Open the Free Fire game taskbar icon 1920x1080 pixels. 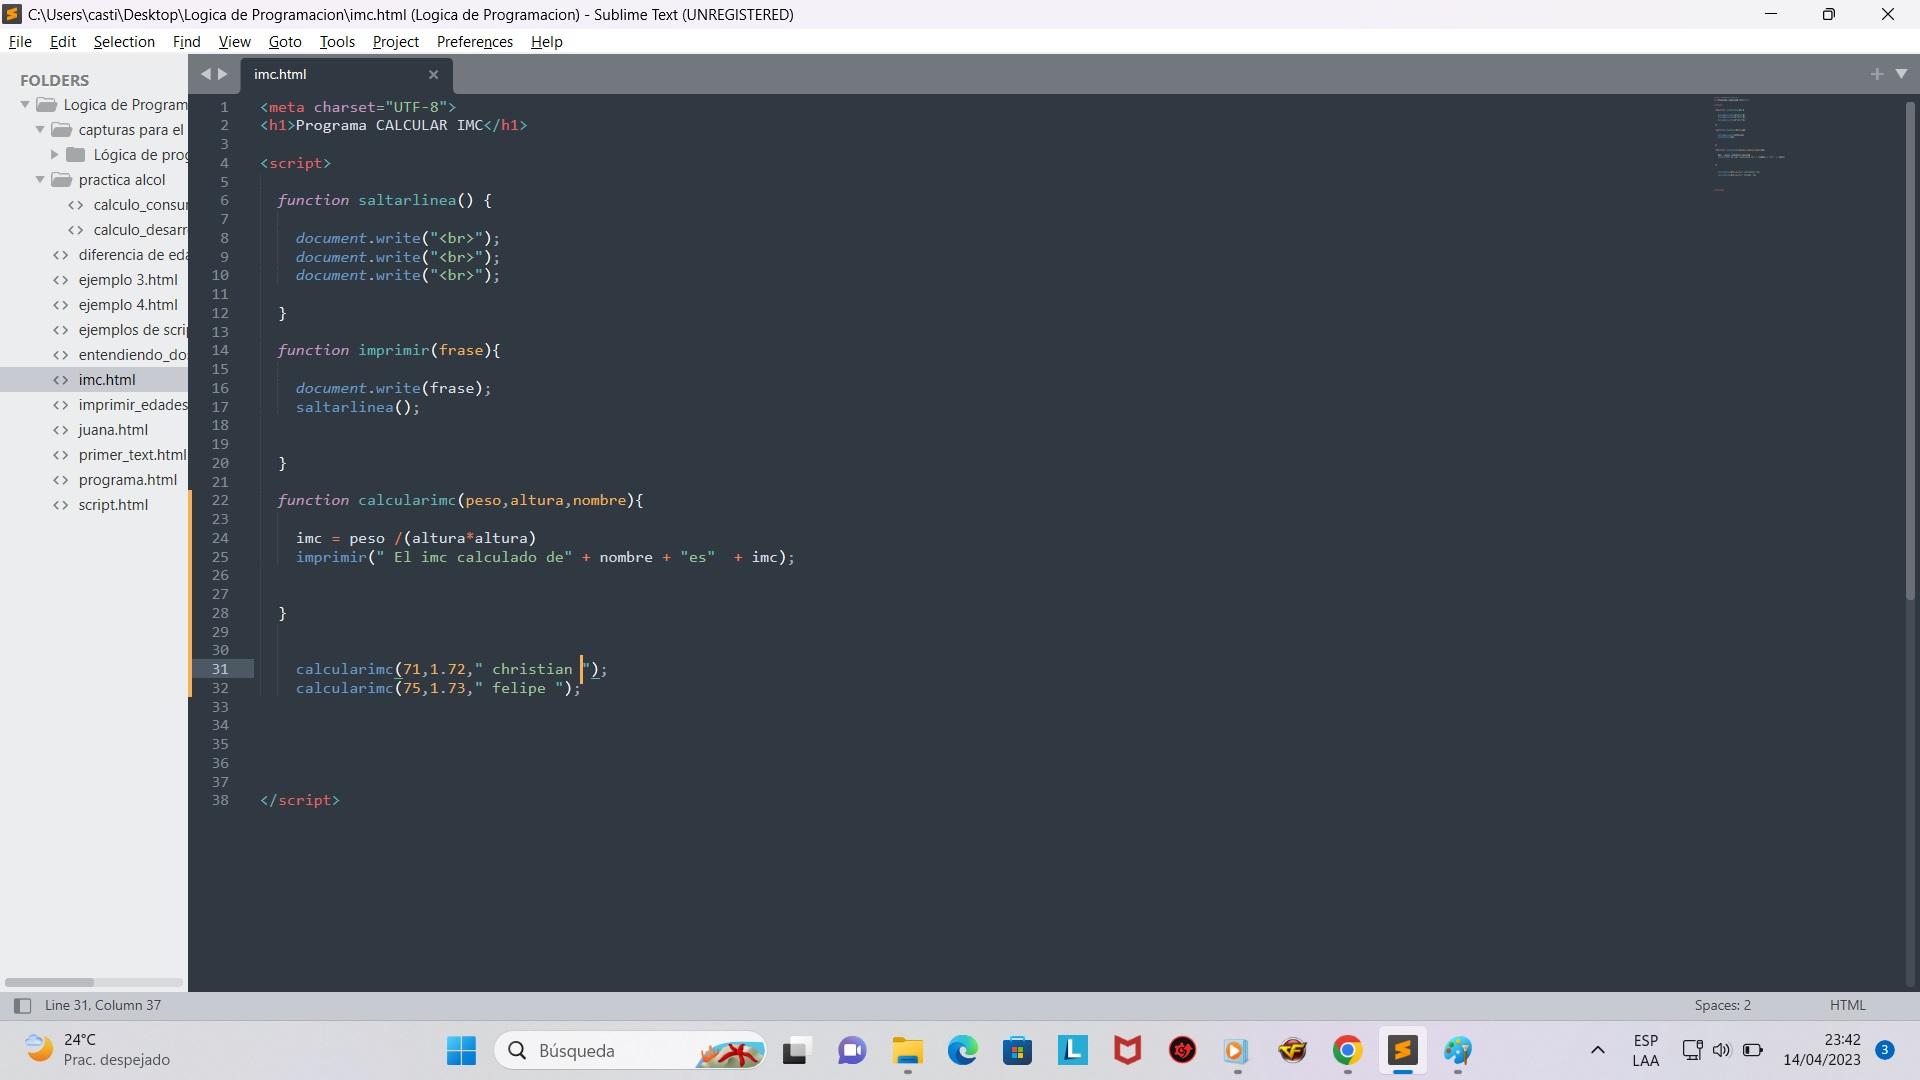tap(1293, 1051)
